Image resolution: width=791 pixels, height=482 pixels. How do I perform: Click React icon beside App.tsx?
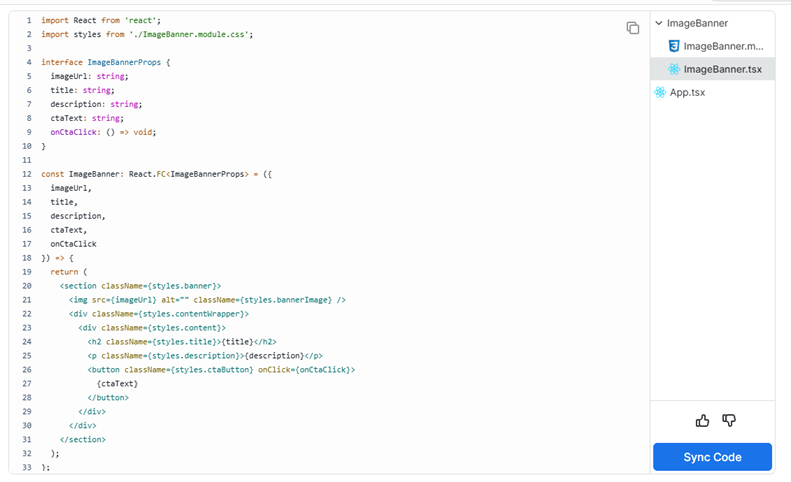pos(660,92)
